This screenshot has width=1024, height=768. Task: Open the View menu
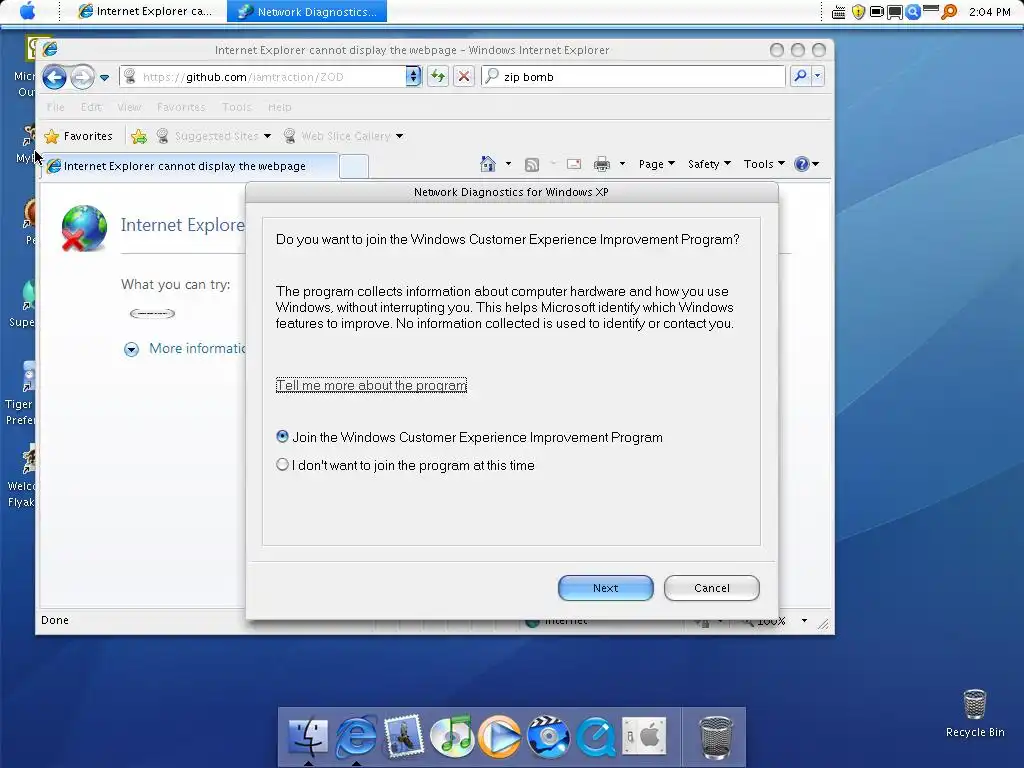click(x=129, y=107)
